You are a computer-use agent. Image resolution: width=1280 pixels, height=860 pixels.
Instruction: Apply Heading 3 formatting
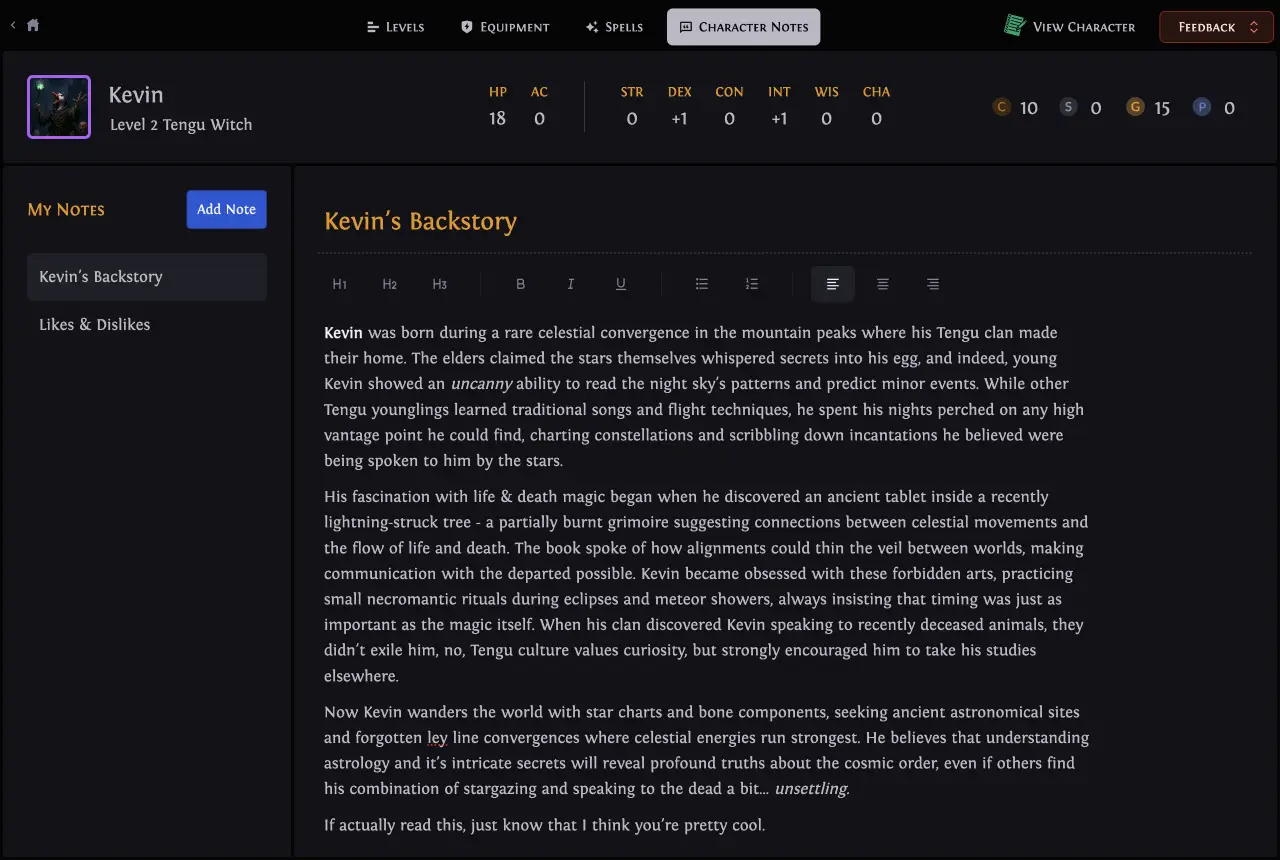pos(440,284)
